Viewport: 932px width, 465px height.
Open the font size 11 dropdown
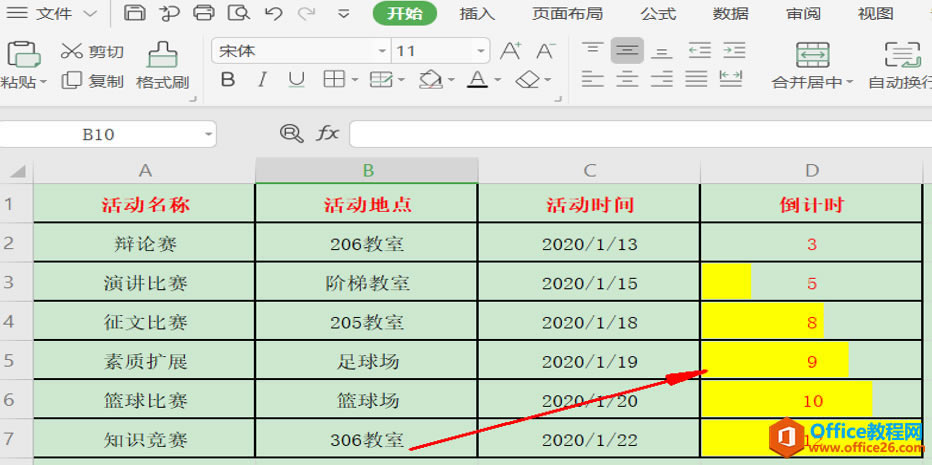click(x=480, y=52)
